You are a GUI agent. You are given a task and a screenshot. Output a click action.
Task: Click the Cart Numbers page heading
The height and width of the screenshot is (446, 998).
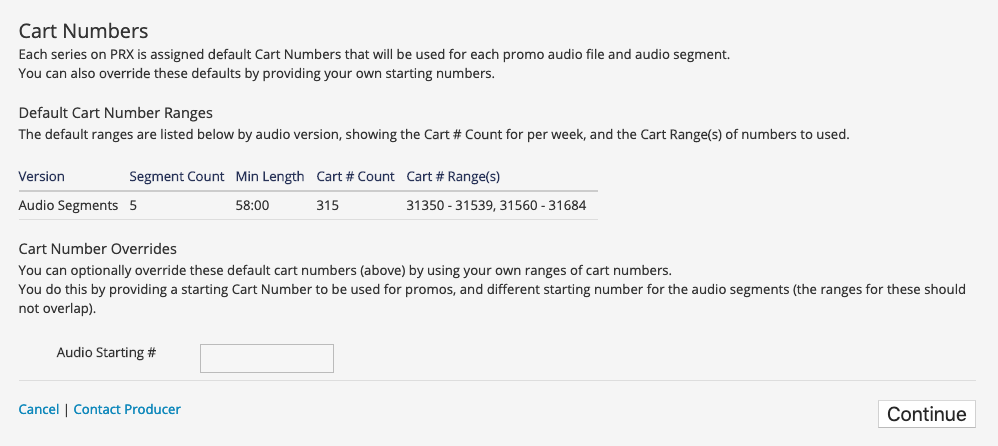click(x=83, y=31)
